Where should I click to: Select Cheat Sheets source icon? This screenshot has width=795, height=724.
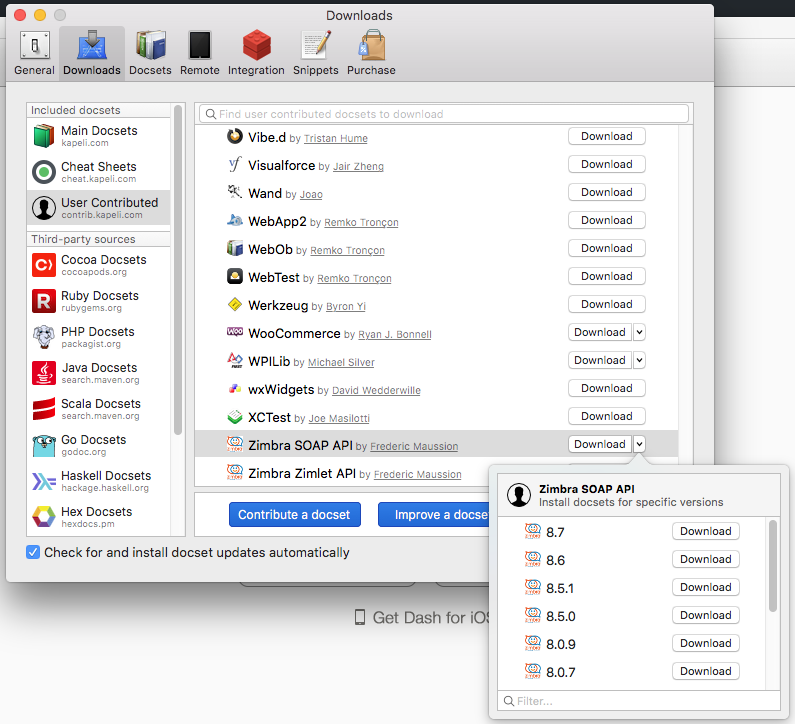pos(44,172)
